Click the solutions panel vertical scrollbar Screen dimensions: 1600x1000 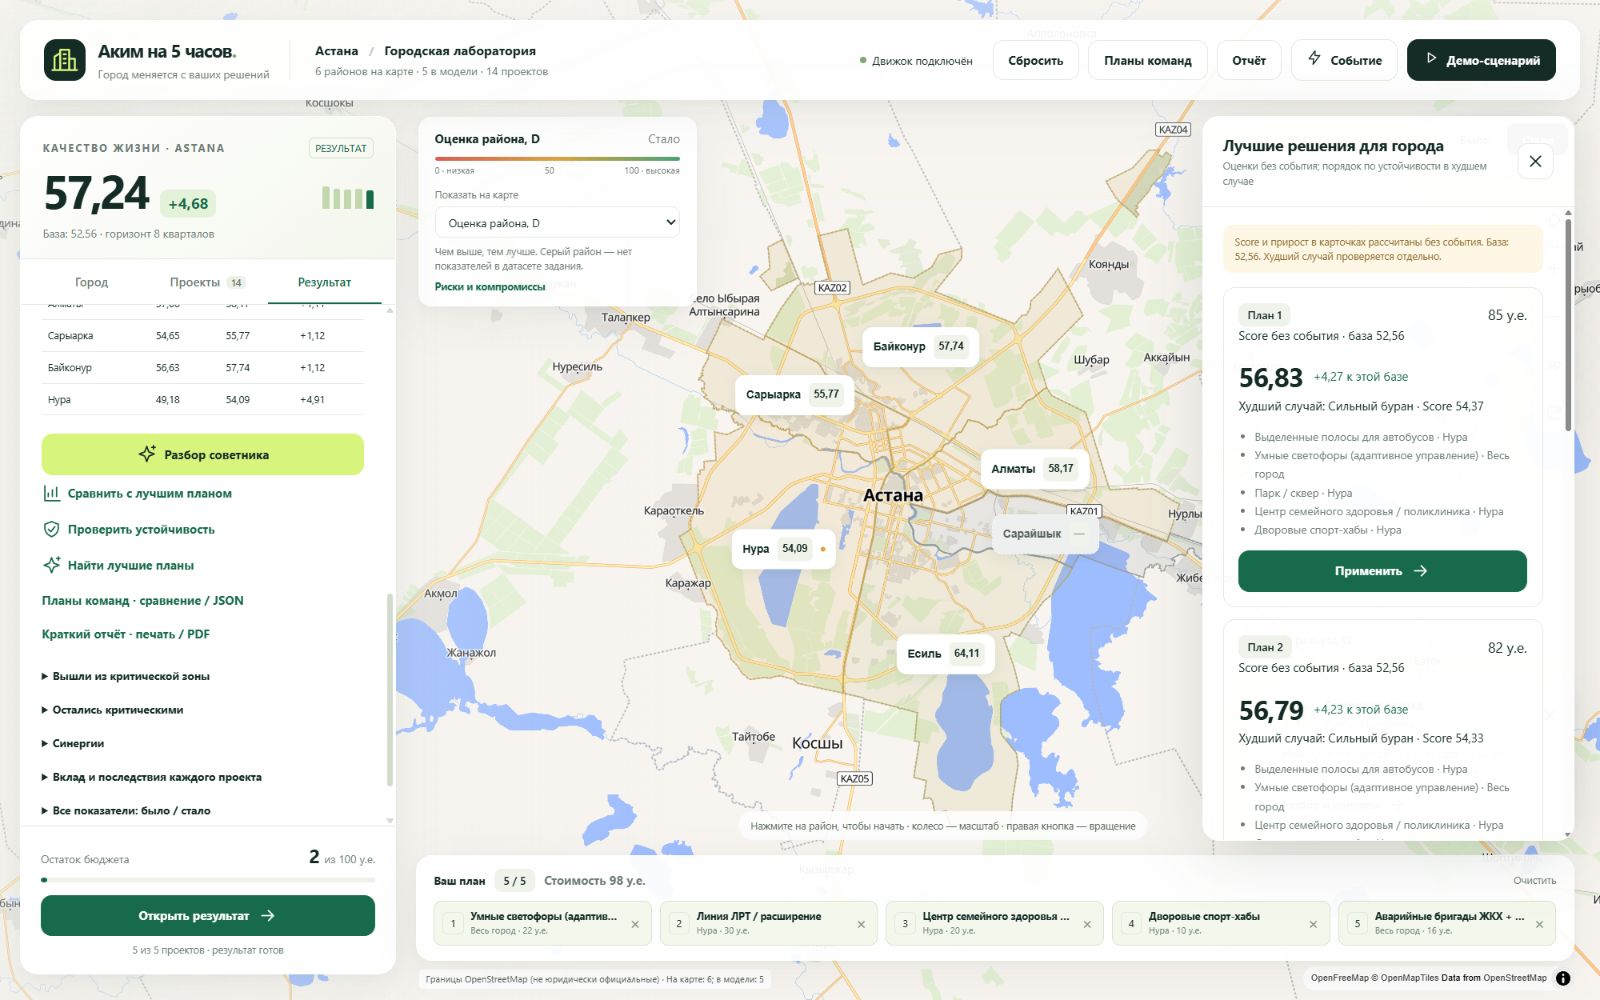coord(1568,325)
